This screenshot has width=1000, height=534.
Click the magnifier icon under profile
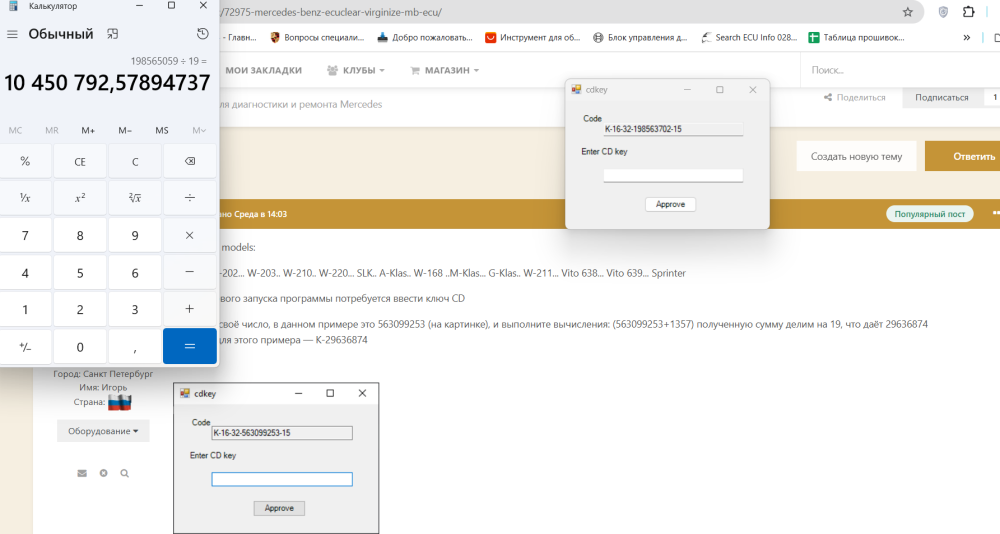[x=124, y=473]
